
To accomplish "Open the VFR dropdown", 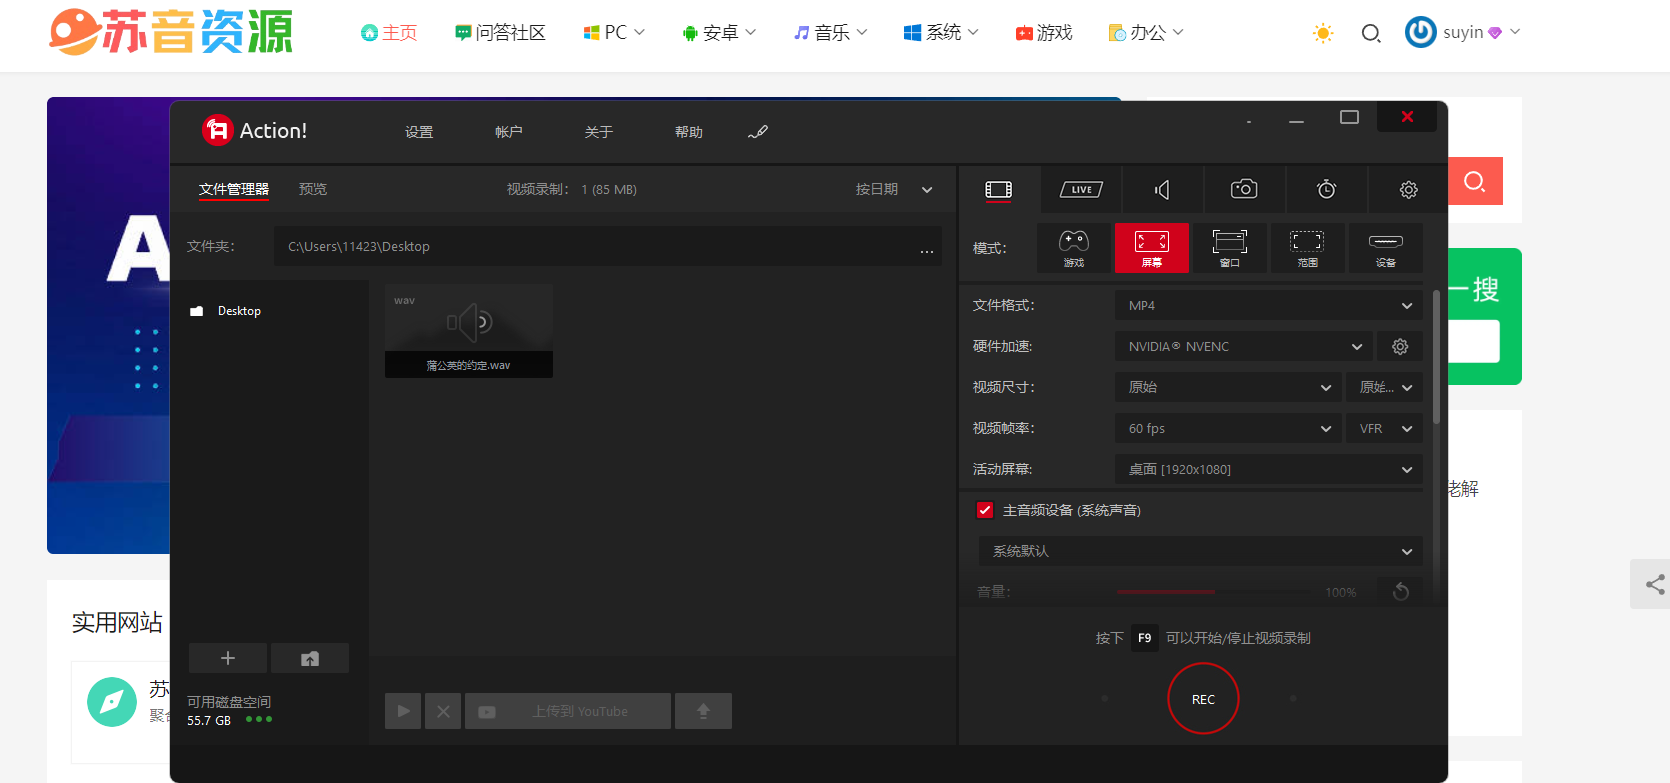I will 1384,428.
